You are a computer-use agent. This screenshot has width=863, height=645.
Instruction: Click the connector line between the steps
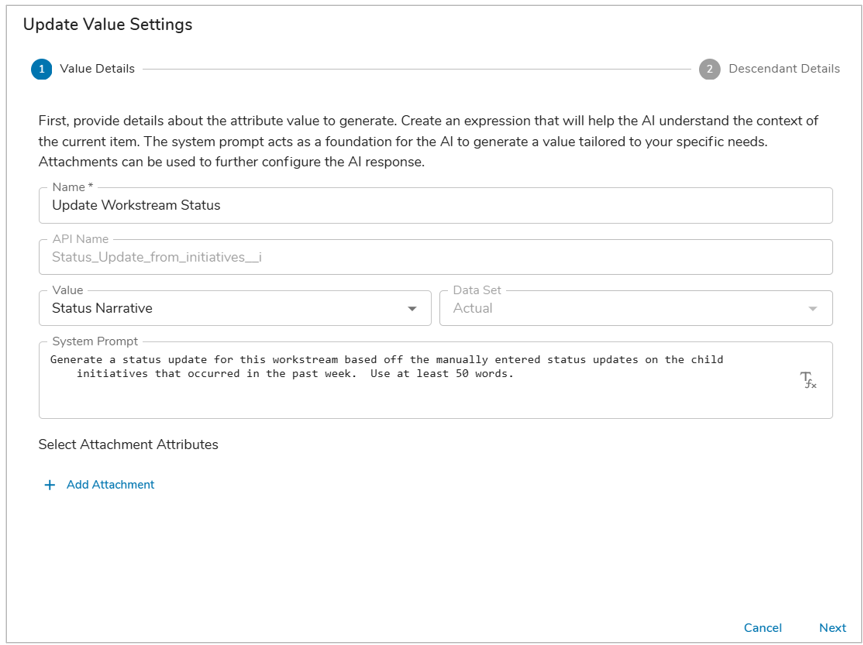[417, 69]
